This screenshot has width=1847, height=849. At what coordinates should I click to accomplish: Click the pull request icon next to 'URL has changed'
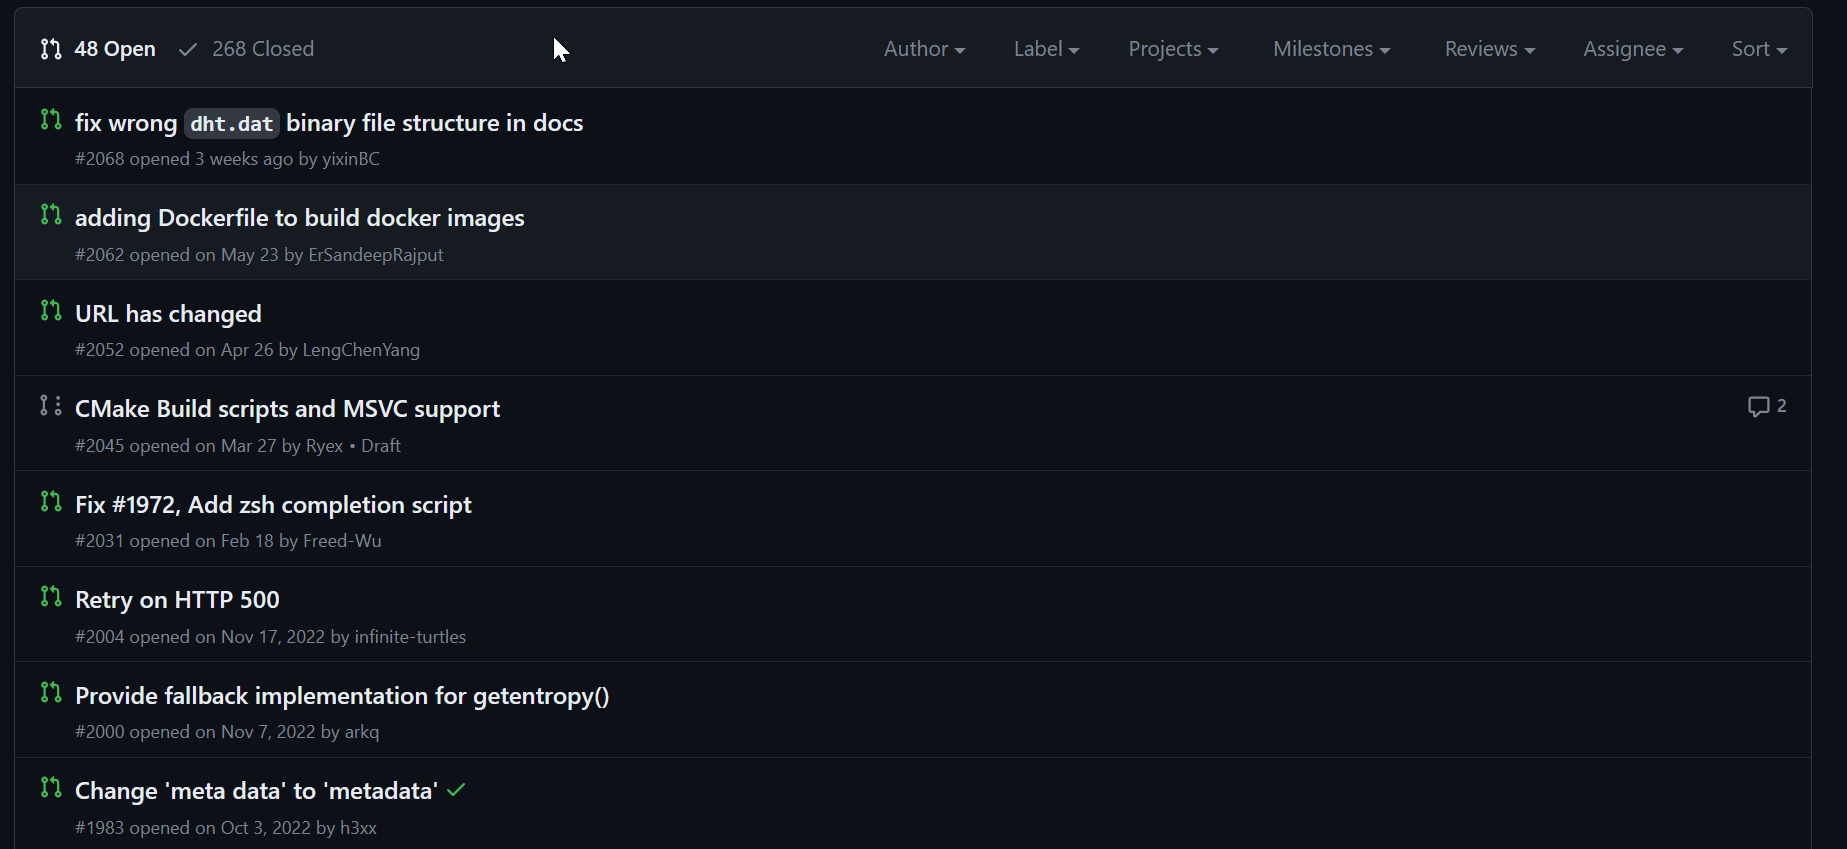pyautogui.click(x=51, y=311)
